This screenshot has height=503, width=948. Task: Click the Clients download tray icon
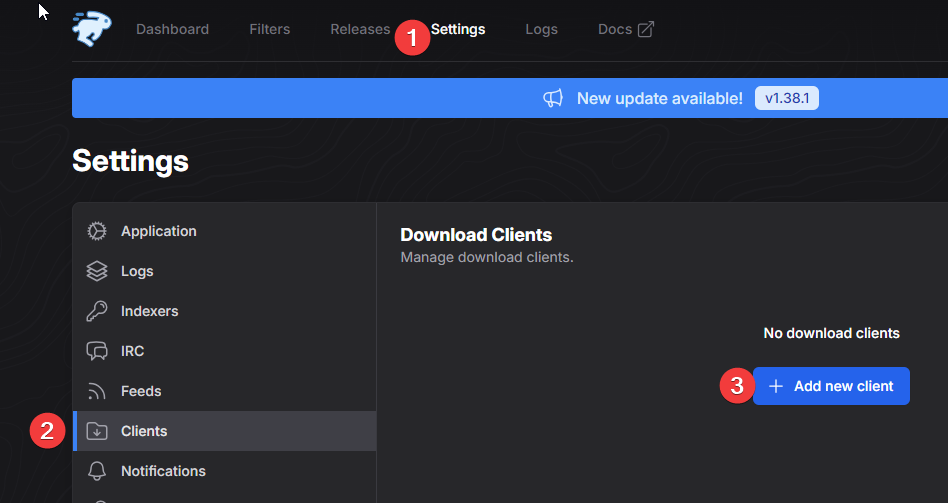coord(97,431)
